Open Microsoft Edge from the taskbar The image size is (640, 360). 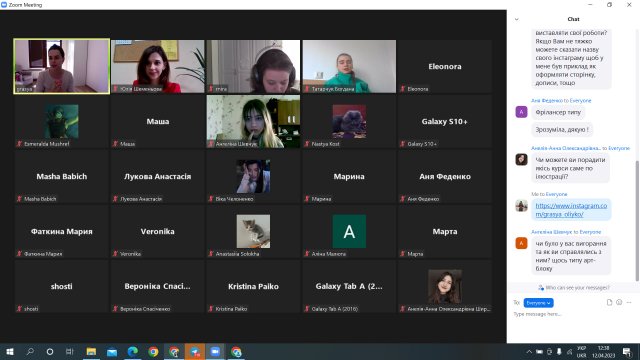tap(132, 351)
